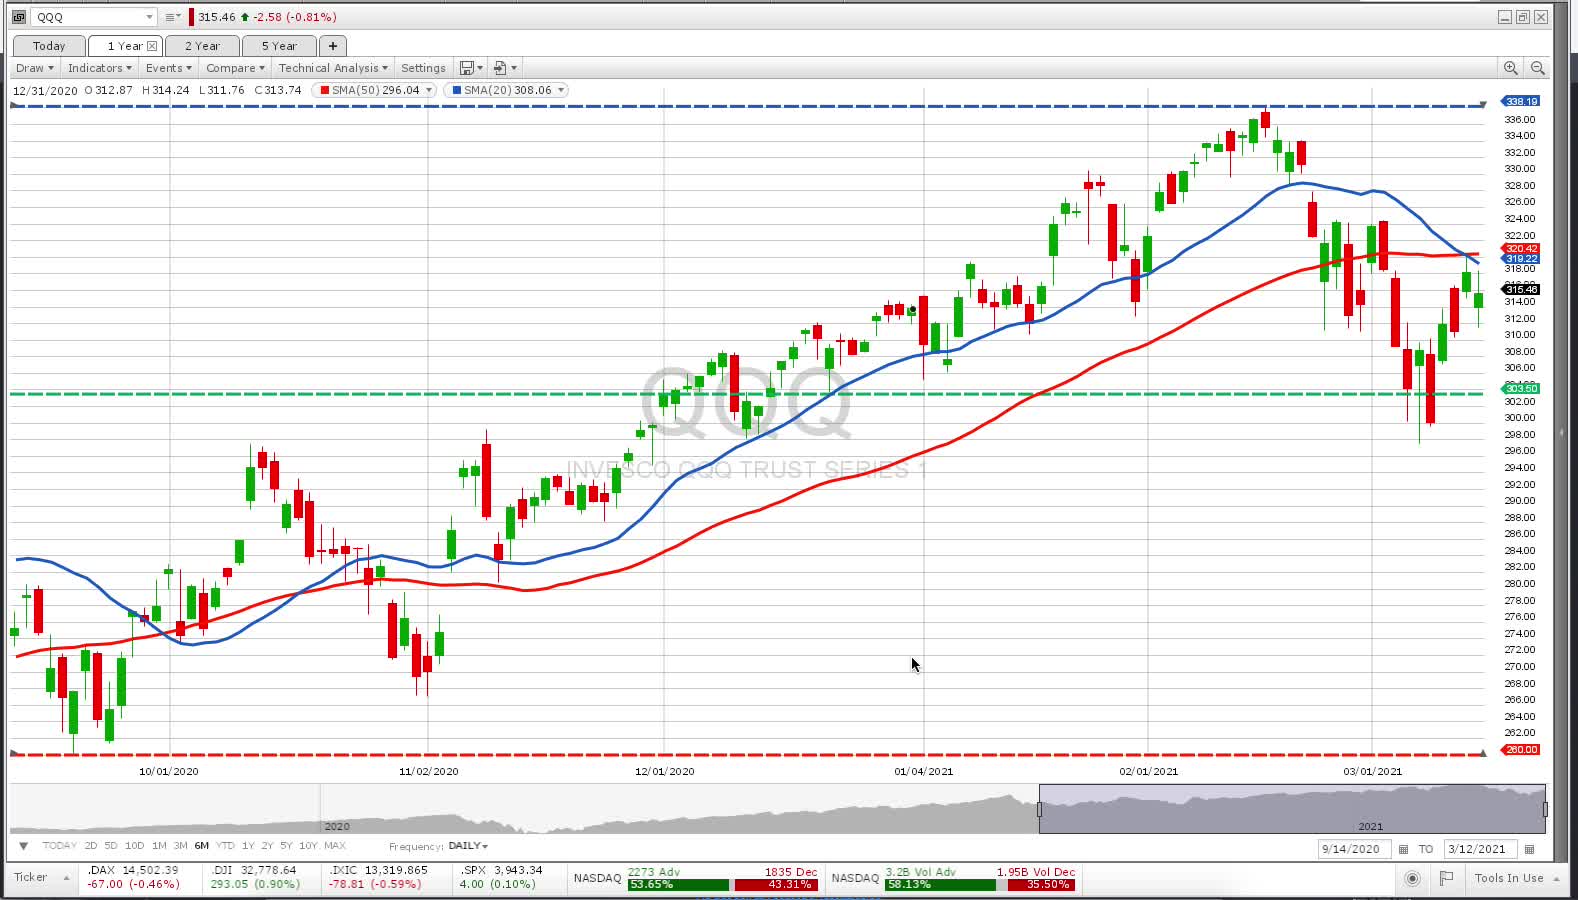Open chart Settings
Image resolution: width=1578 pixels, height=900 pixels.
pos(423,68)
